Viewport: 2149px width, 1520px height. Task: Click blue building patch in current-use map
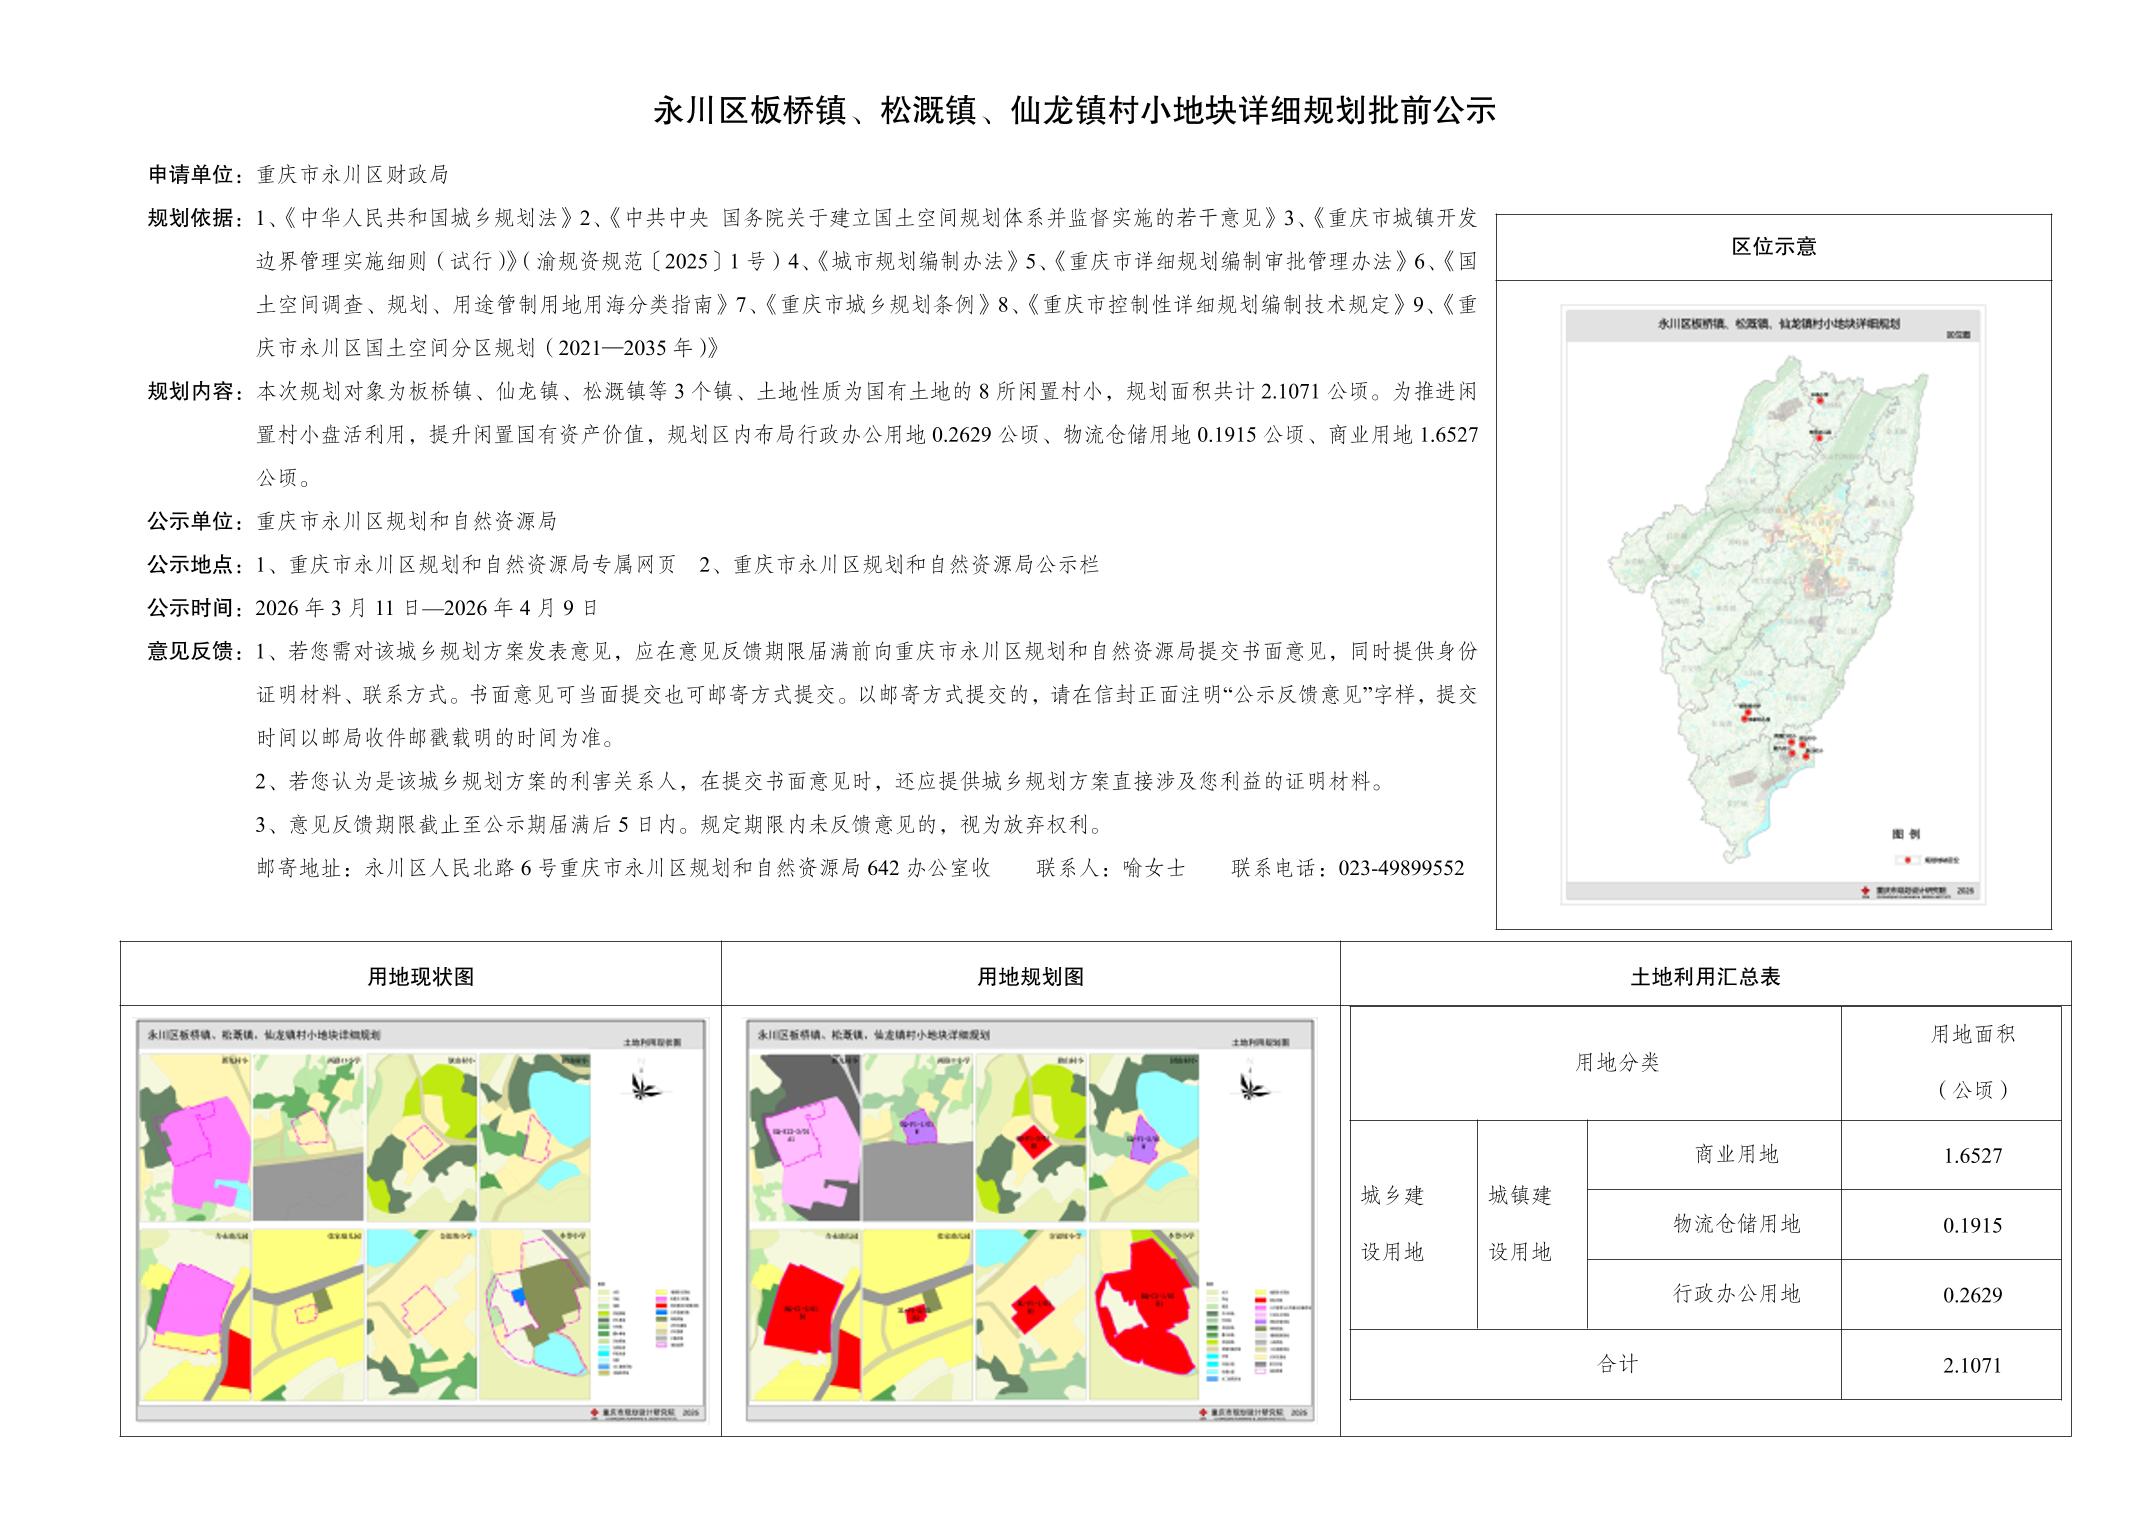[x=518, y=1294]
